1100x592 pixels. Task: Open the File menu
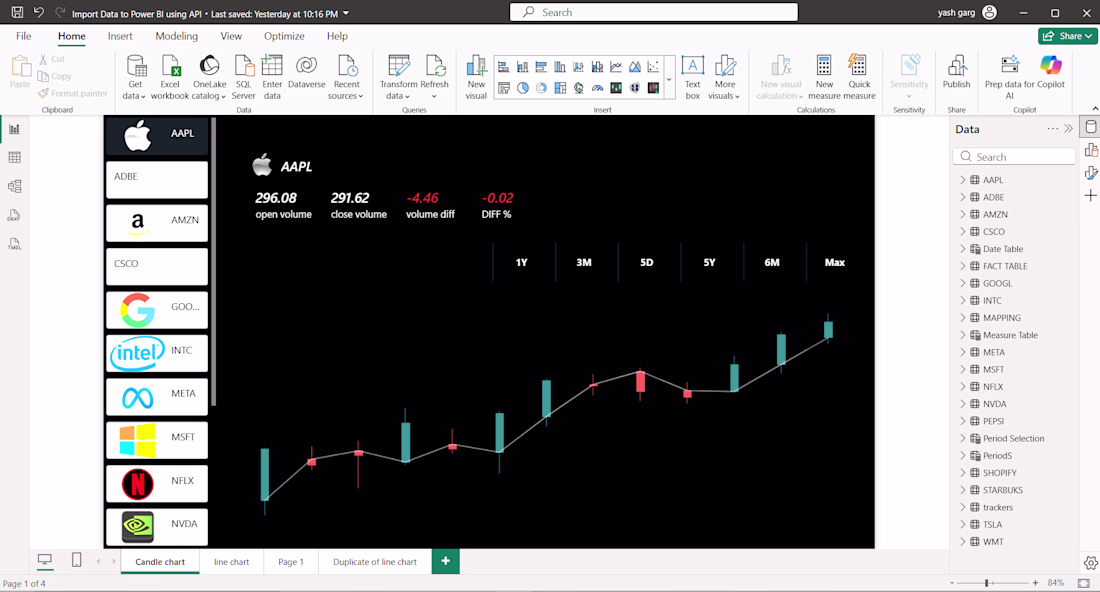pos(24,36)
